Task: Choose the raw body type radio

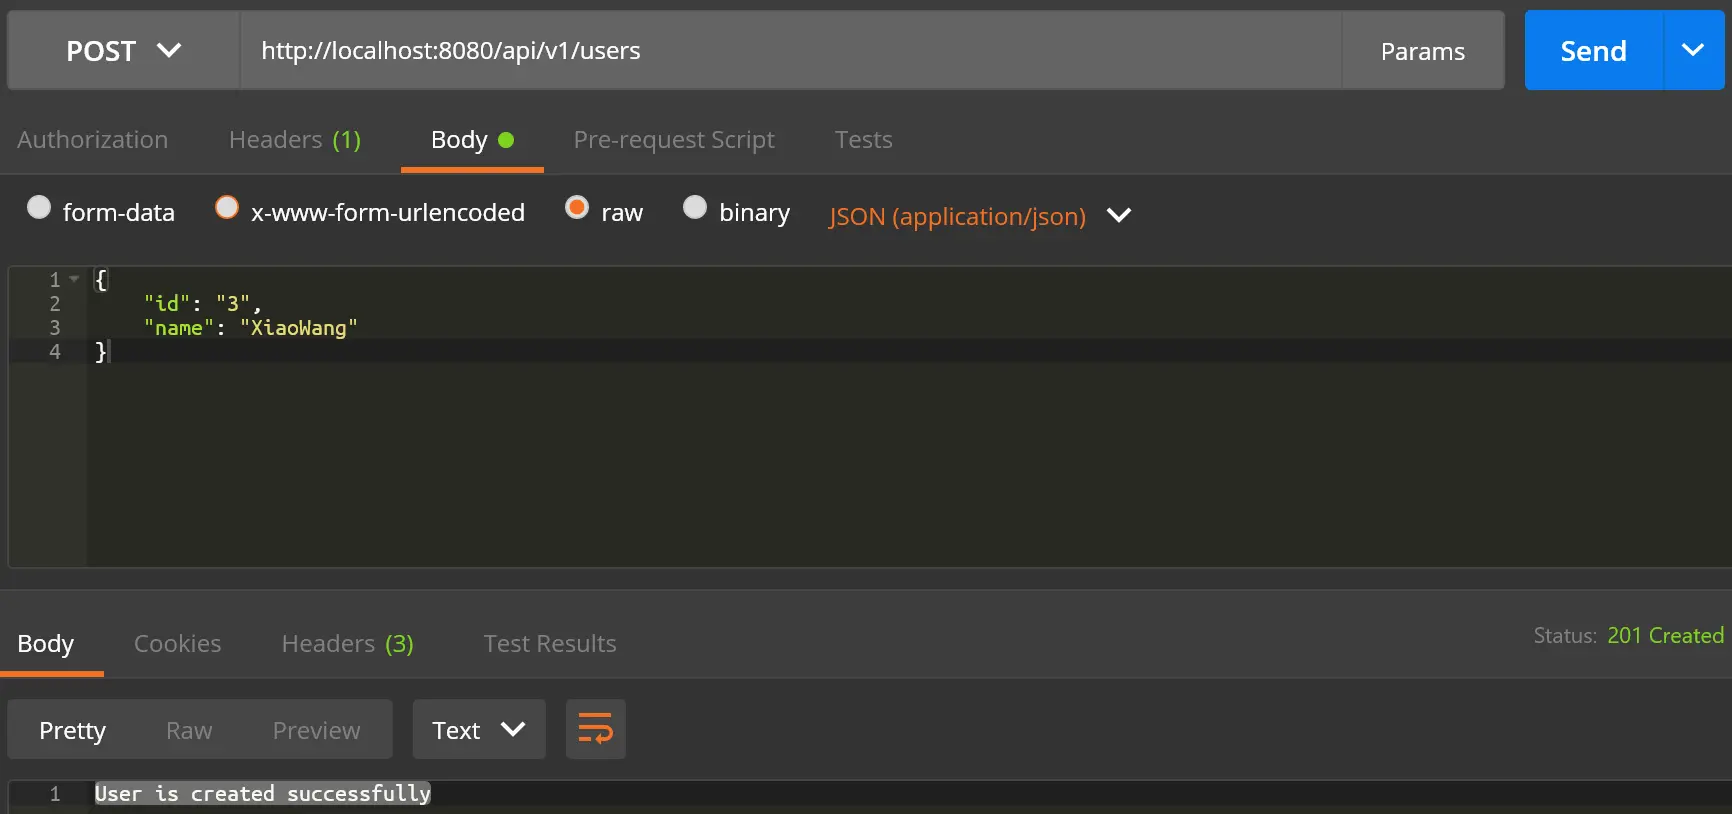Action: pyautogui.click(x=577, y=207)
